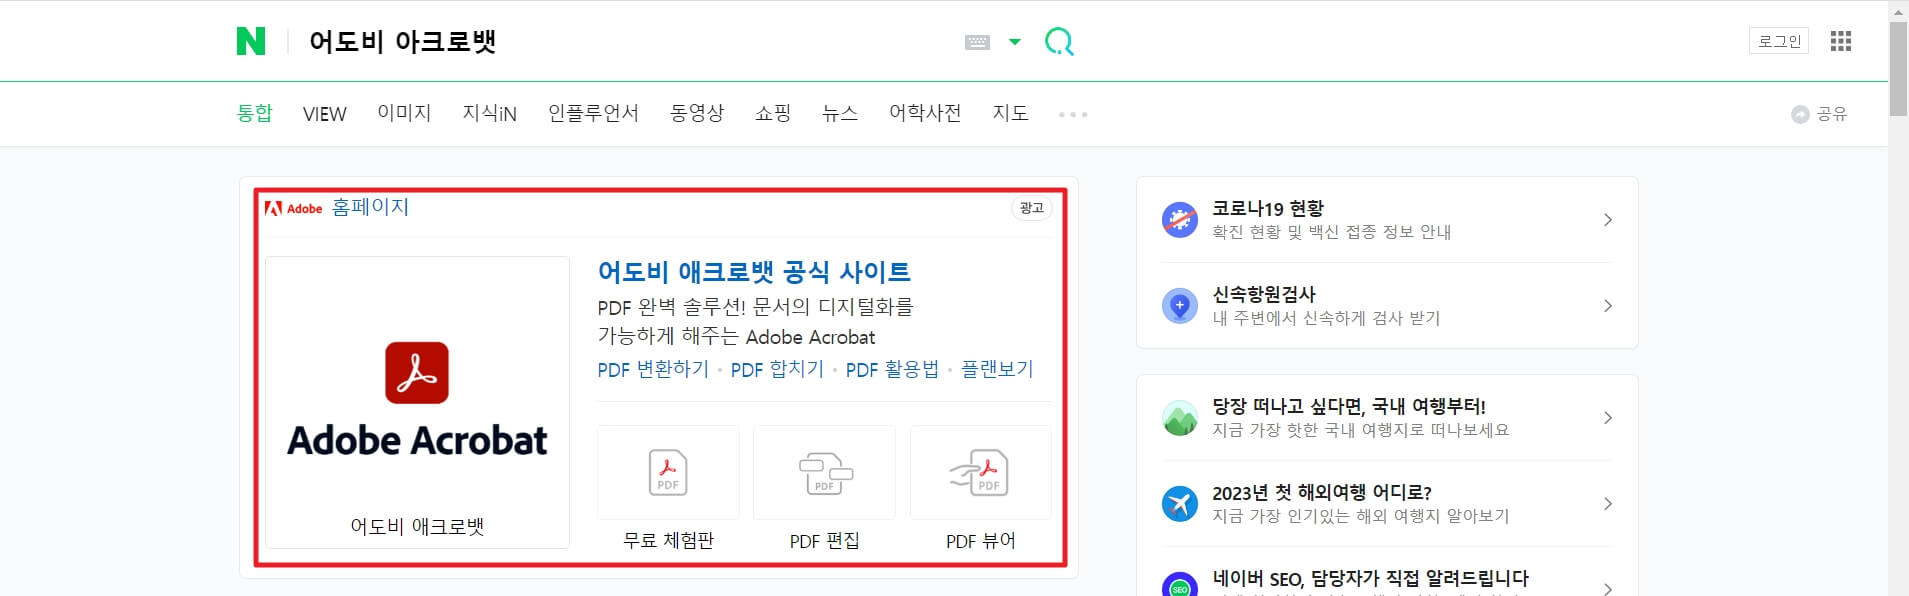
Task: Click the domestic travel mountain icon
Action: pos(1180,418)
